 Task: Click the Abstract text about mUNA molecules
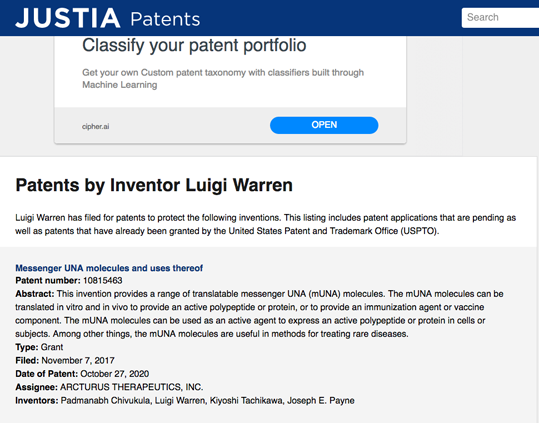(x=259, y=314)
